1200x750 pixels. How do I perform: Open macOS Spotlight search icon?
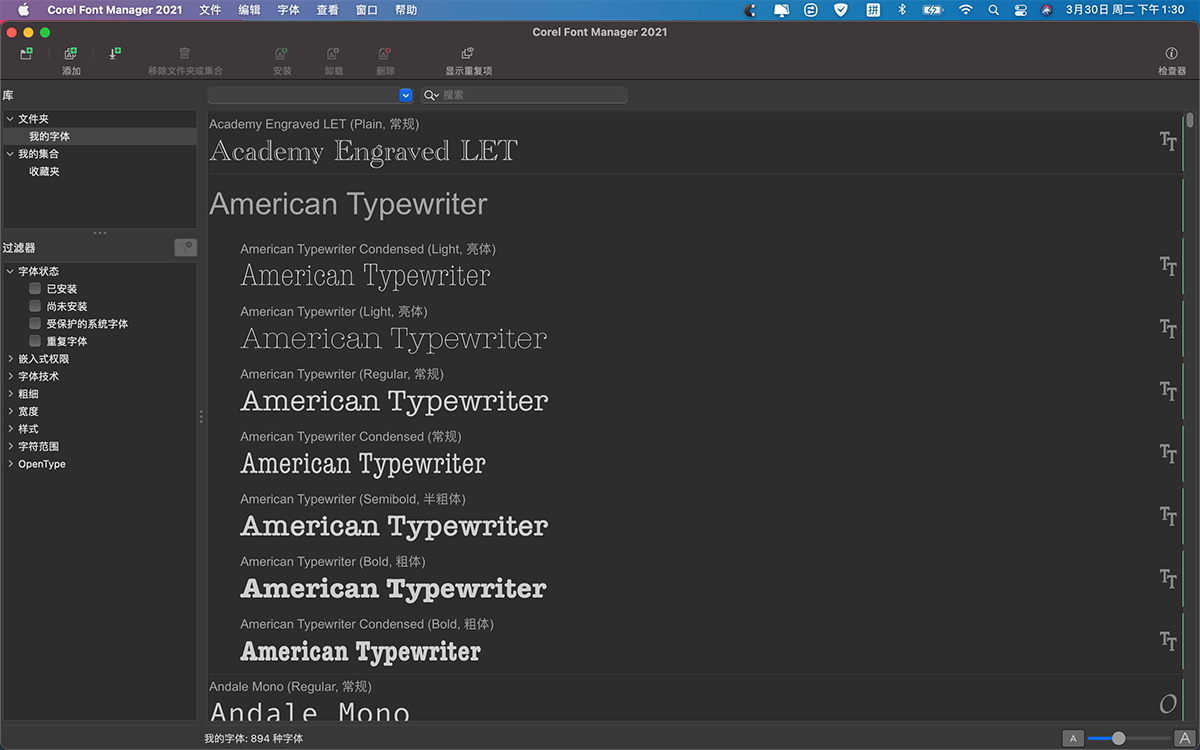[993, 9]
